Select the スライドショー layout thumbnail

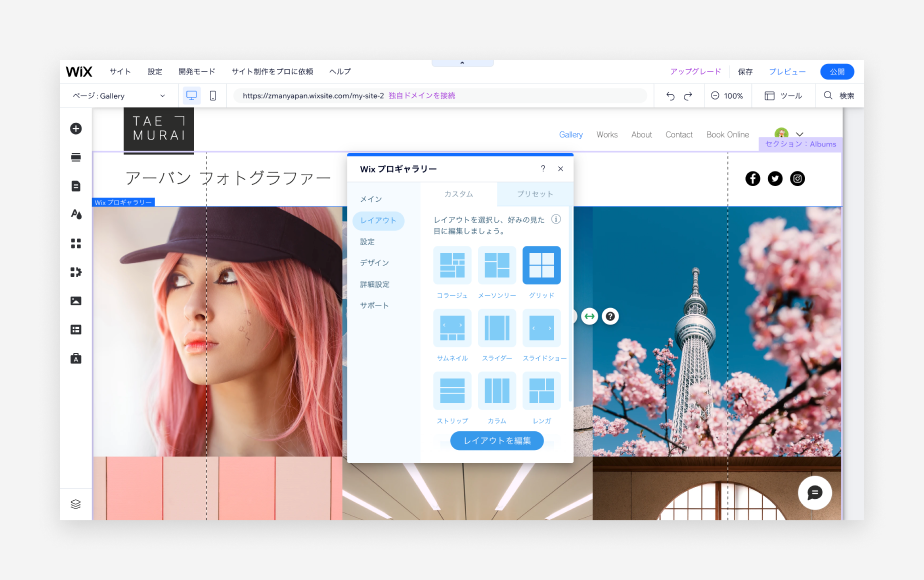(x=542, y=328)
